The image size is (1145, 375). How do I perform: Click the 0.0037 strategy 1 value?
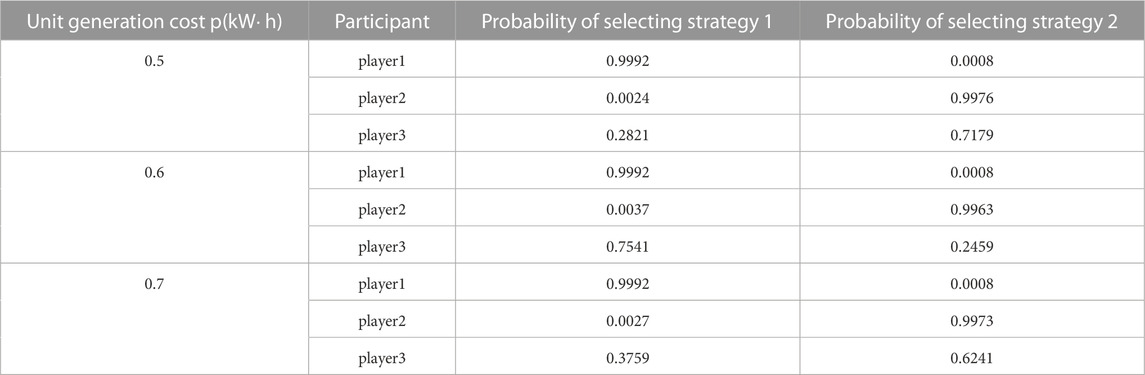627,209
